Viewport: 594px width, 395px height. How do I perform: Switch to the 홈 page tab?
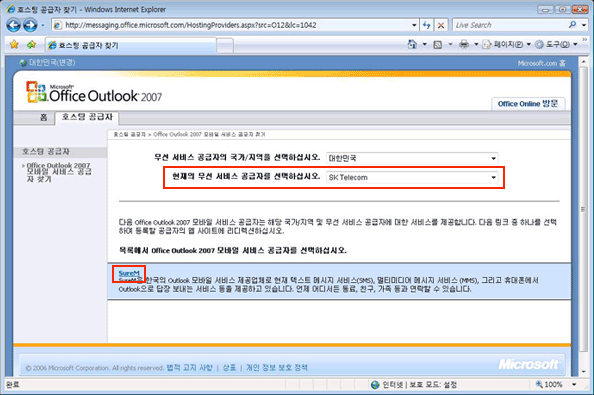pos(44,117)
